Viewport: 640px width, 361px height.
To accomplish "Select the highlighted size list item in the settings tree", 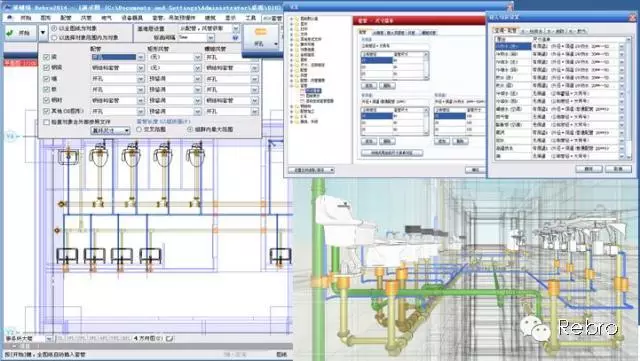I will pos(313,91).
